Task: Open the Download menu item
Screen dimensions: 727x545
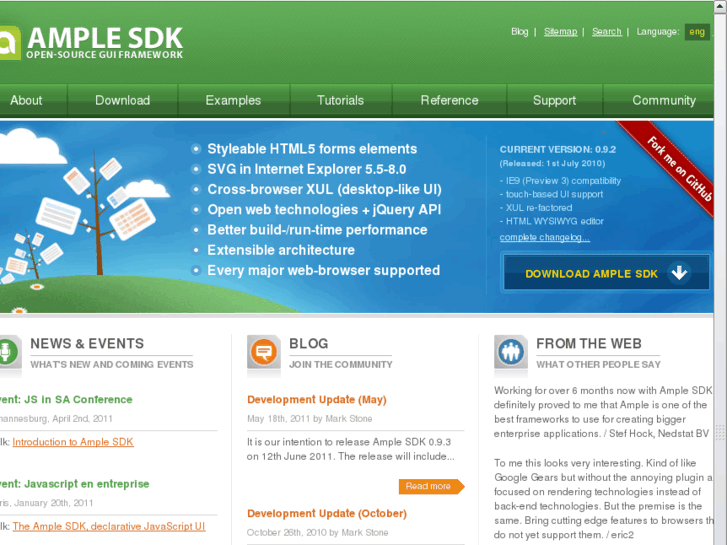Action: (x=122, y=100)
